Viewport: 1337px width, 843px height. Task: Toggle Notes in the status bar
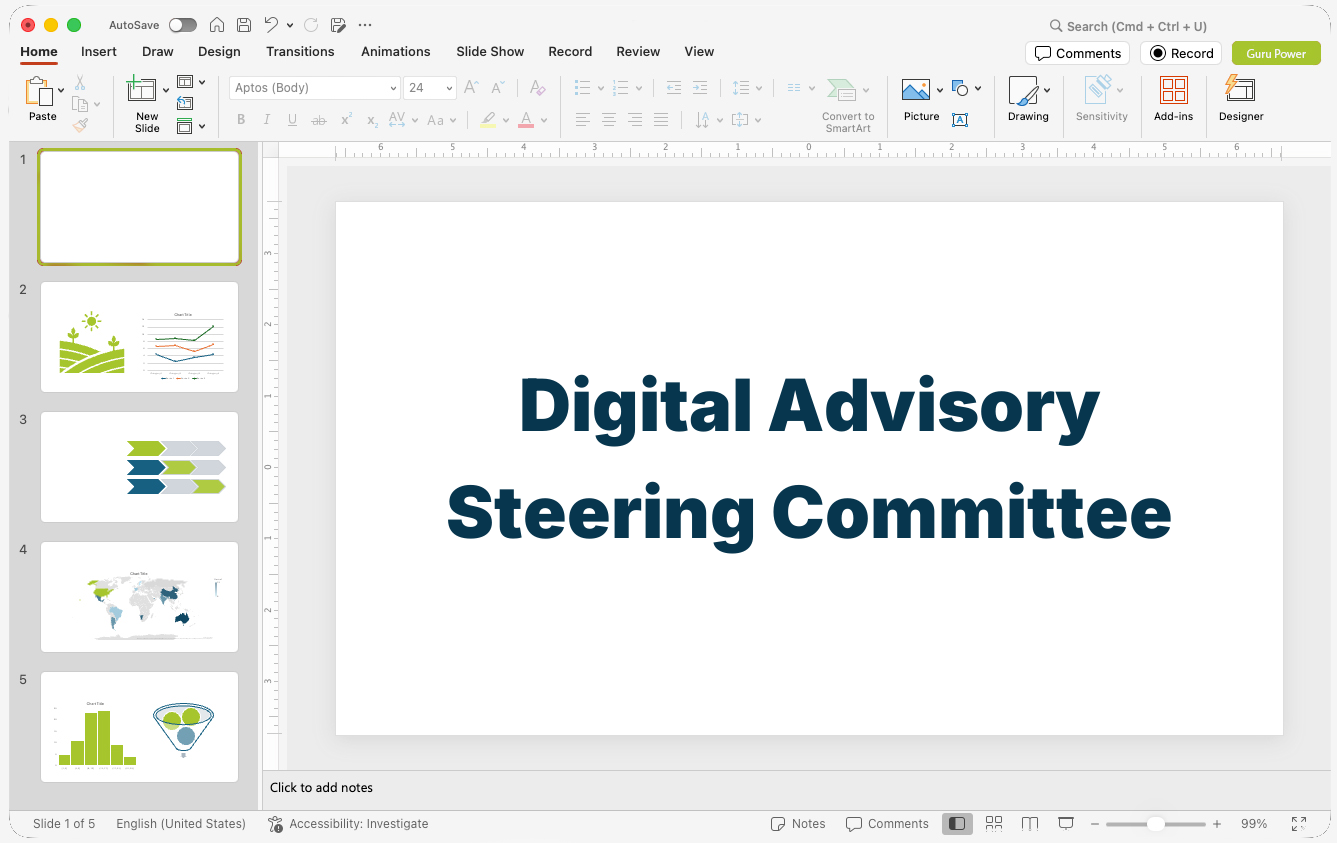[x=798, y=824]
